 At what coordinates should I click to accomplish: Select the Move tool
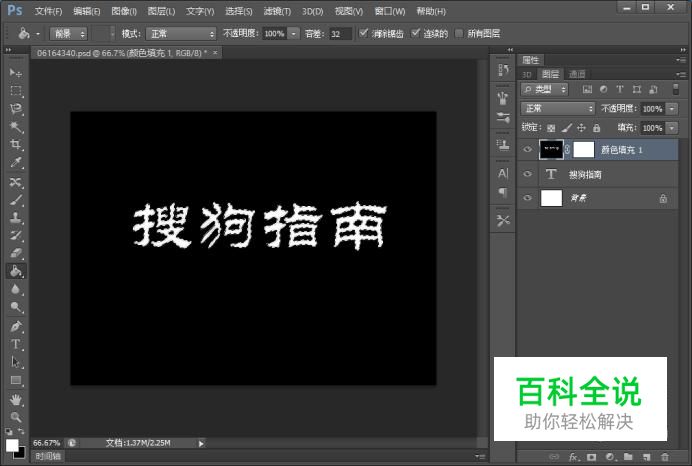[16, 73]
